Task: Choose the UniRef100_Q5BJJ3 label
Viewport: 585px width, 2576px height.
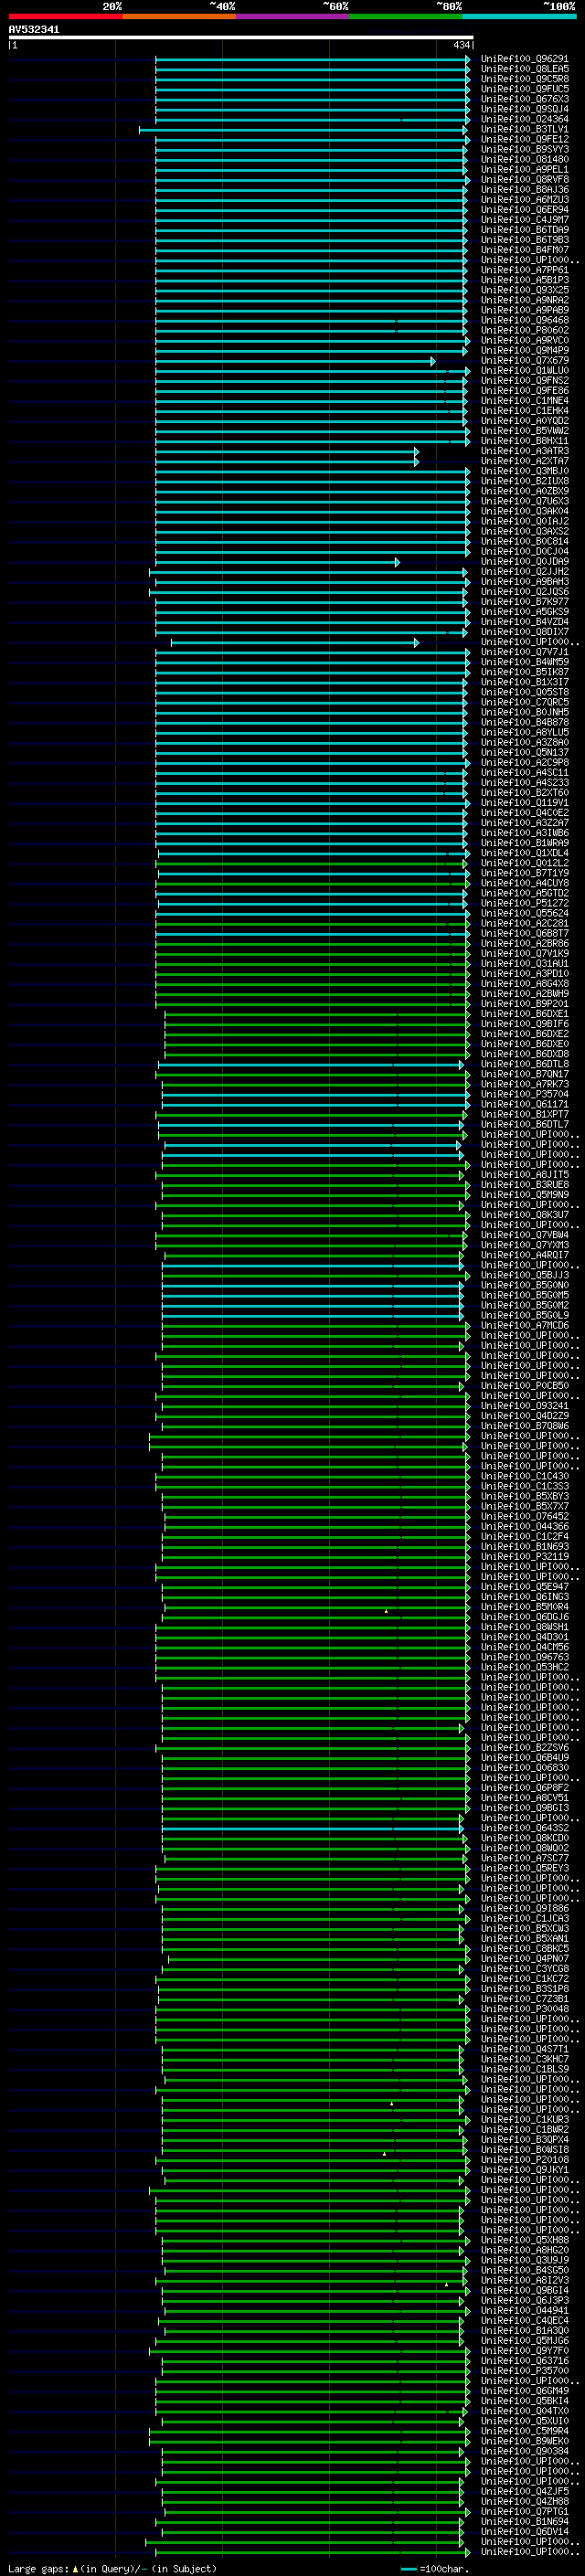Action: tap(524, 1275)
